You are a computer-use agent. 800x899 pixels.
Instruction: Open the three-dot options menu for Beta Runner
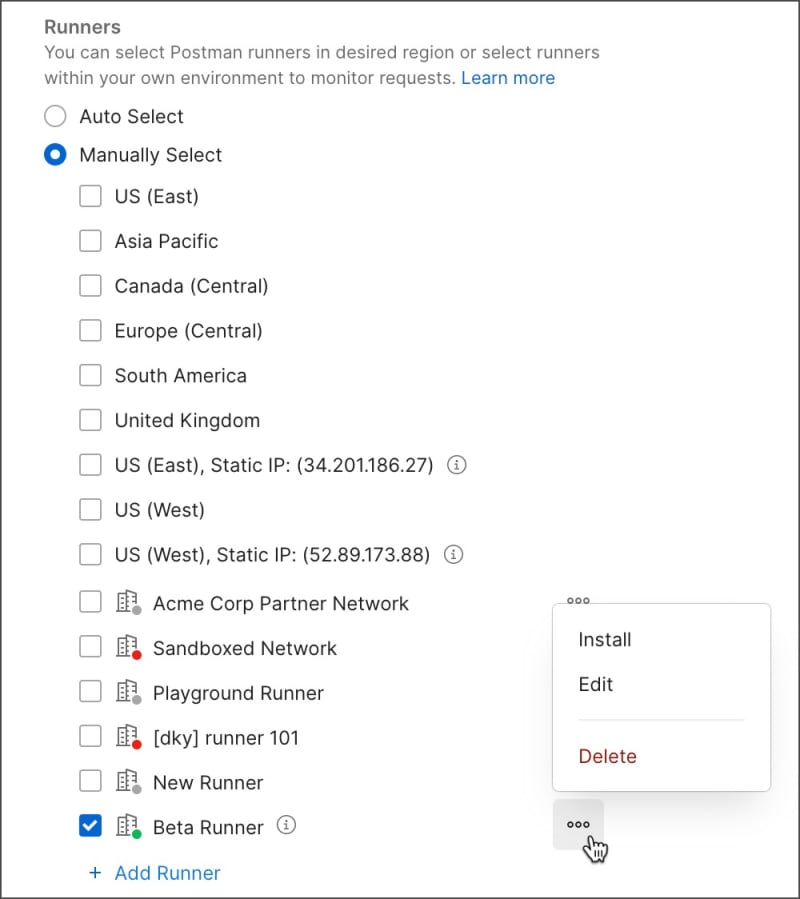(578, 824)
